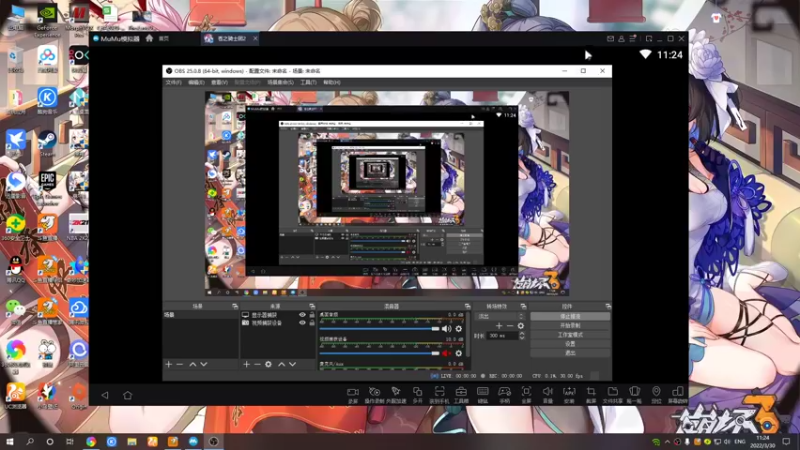800x450 pixels.
Task: Click OBS Exit (退出) button
Action: 570,353
